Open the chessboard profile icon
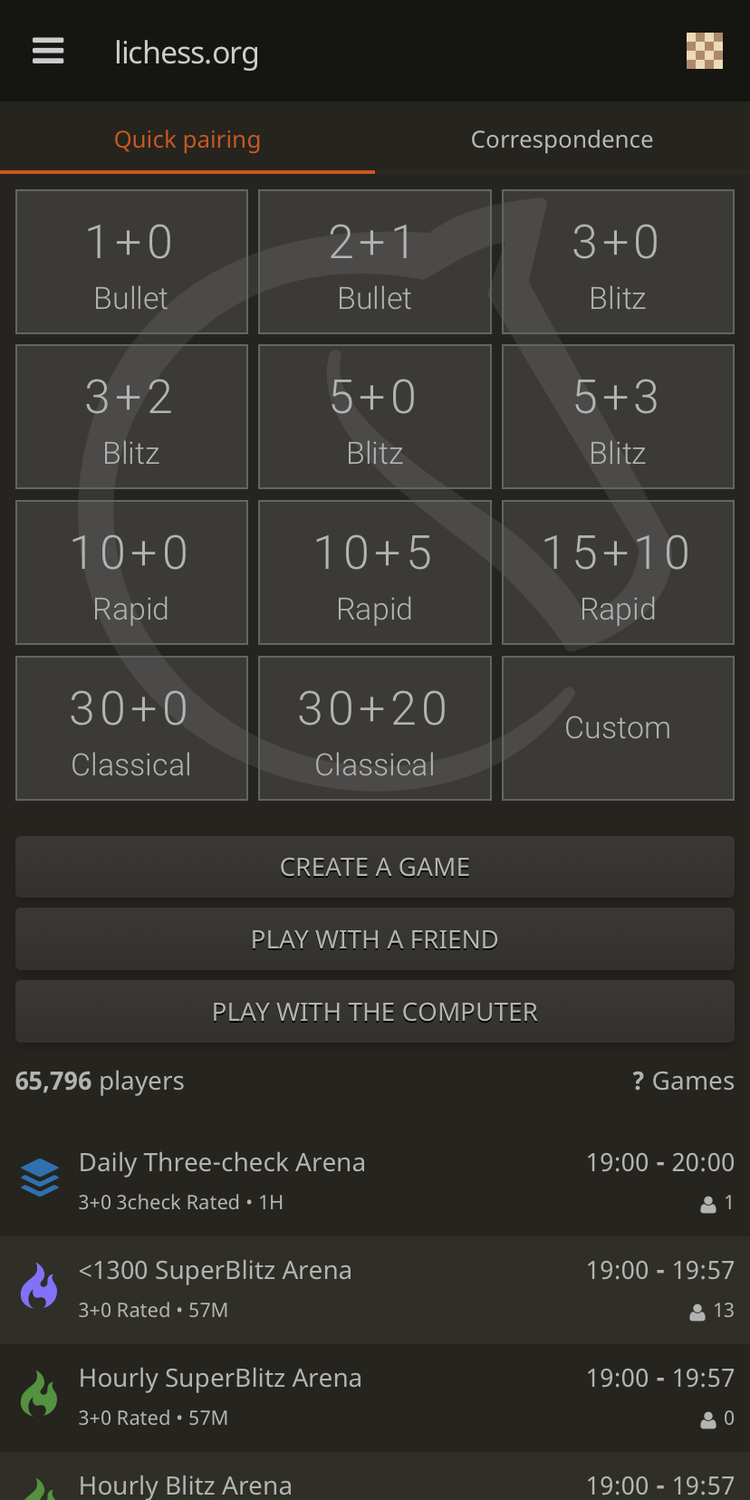Image resolution: width=750 pixels, height=1500 pixels. click(x=704, y=51)
